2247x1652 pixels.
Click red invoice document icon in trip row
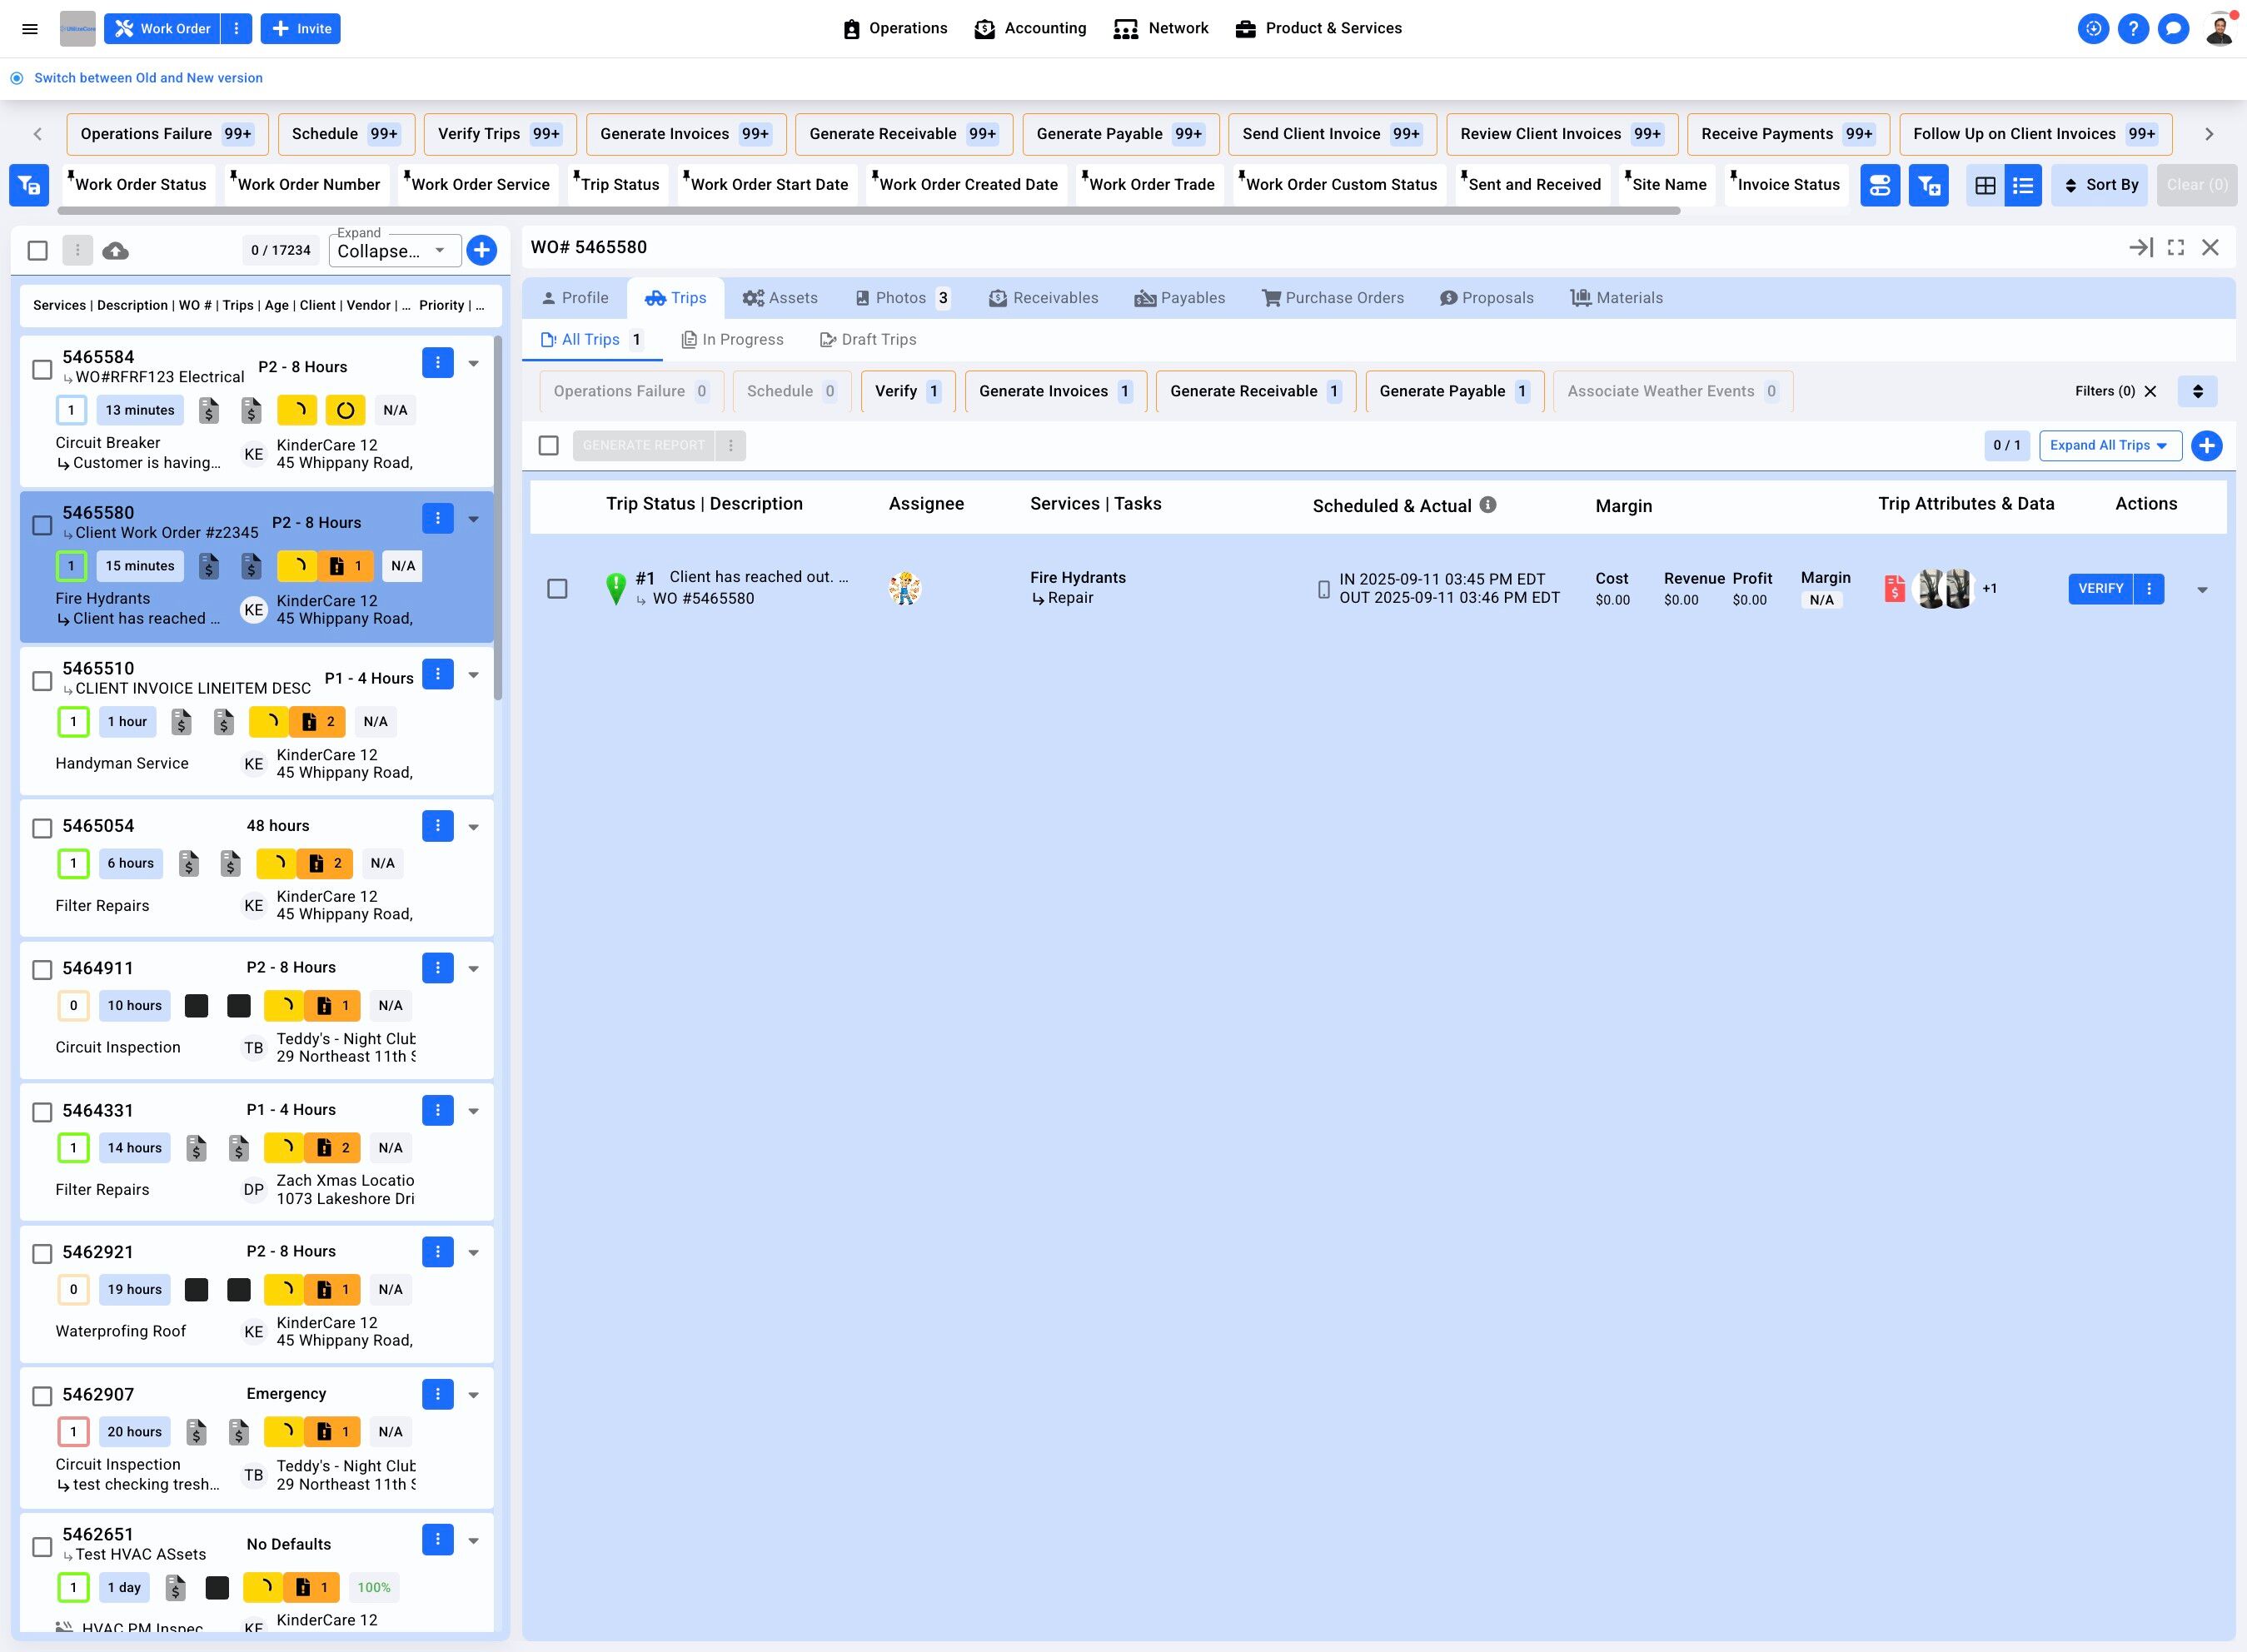1893,589
